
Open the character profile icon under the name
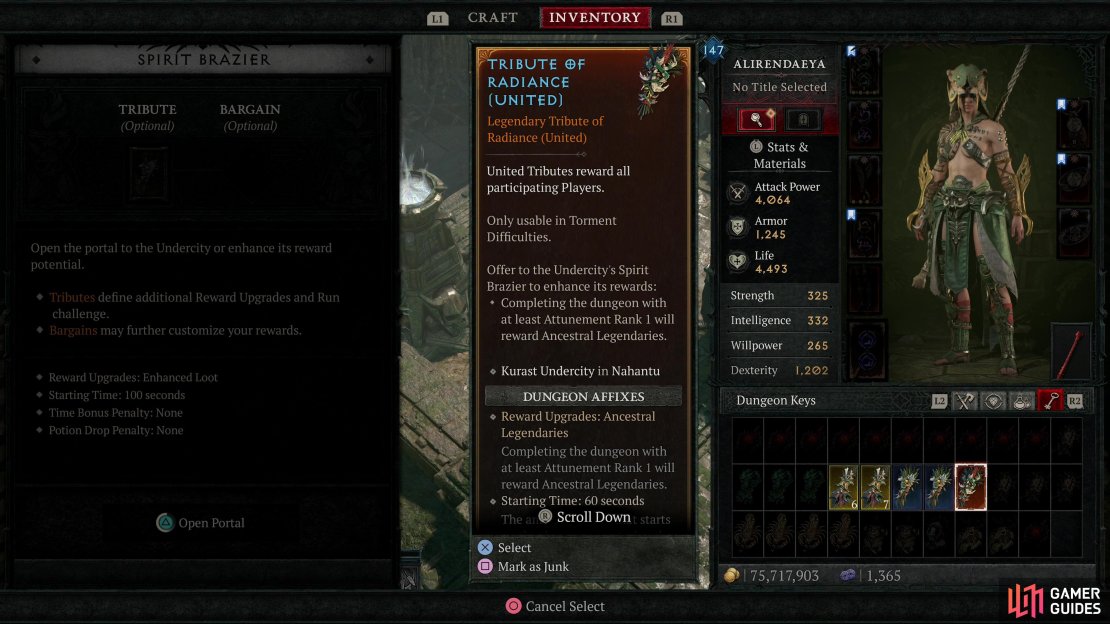(x=756, y=119)
